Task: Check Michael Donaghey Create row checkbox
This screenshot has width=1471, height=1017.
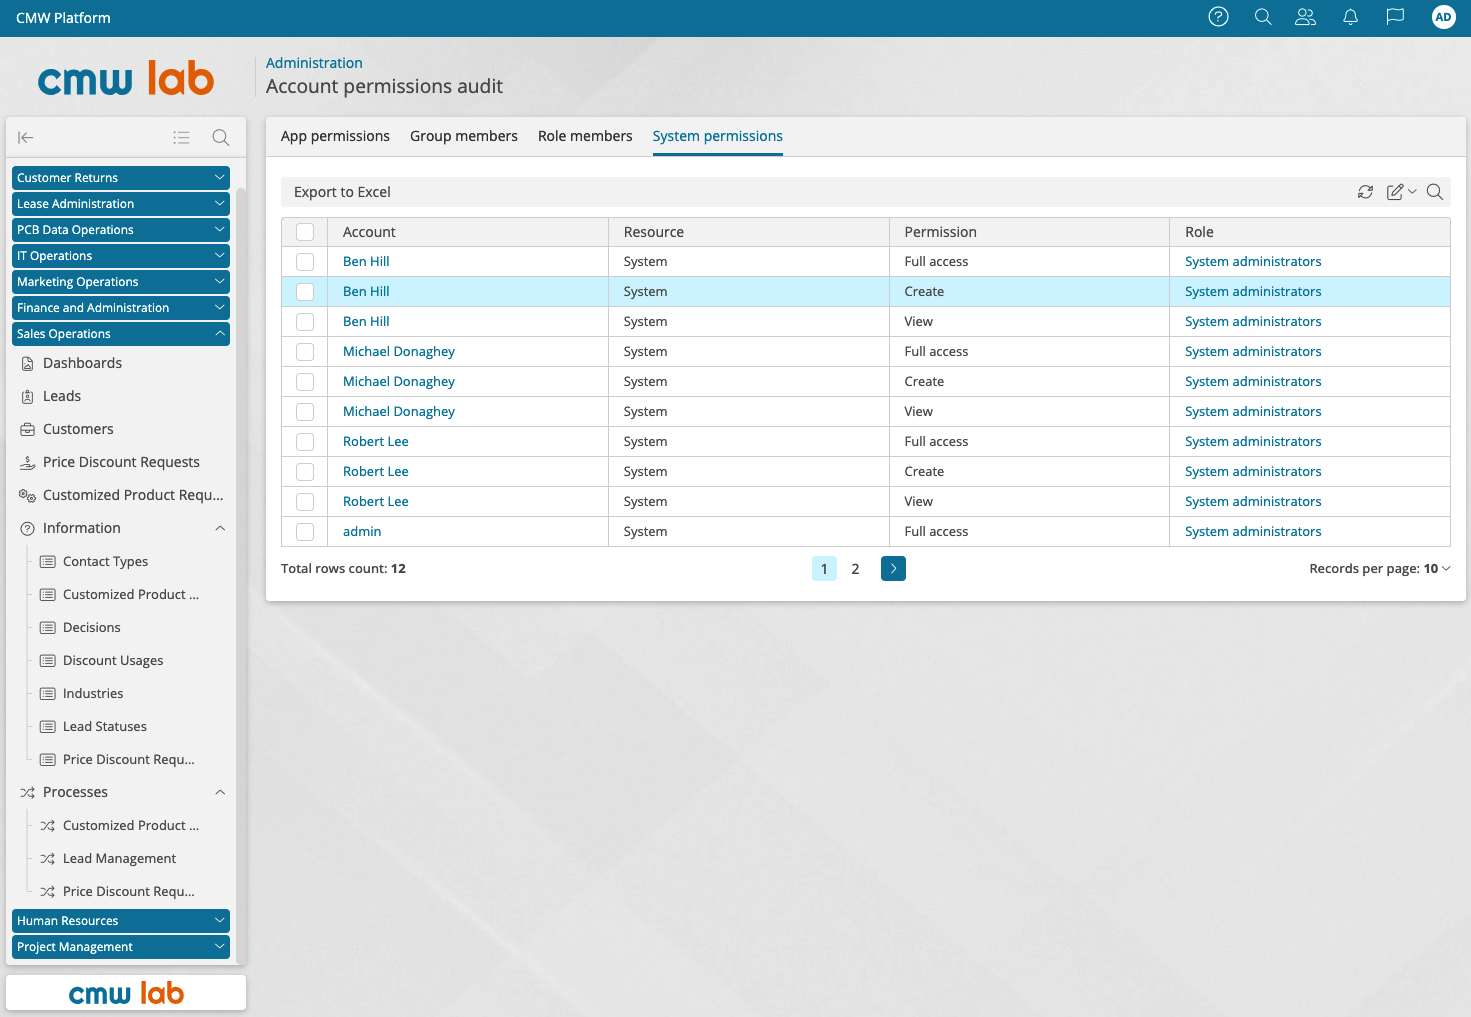Action: 305,382
